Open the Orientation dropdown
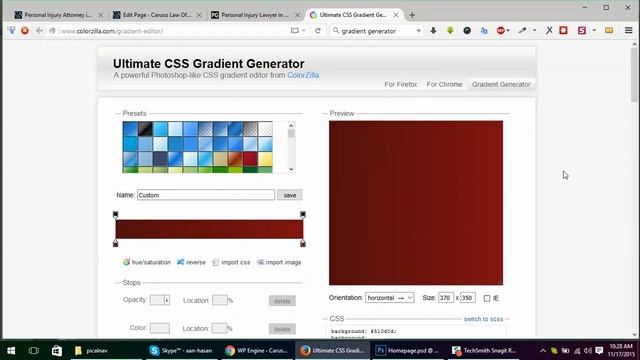 click(x=390, y=298)
